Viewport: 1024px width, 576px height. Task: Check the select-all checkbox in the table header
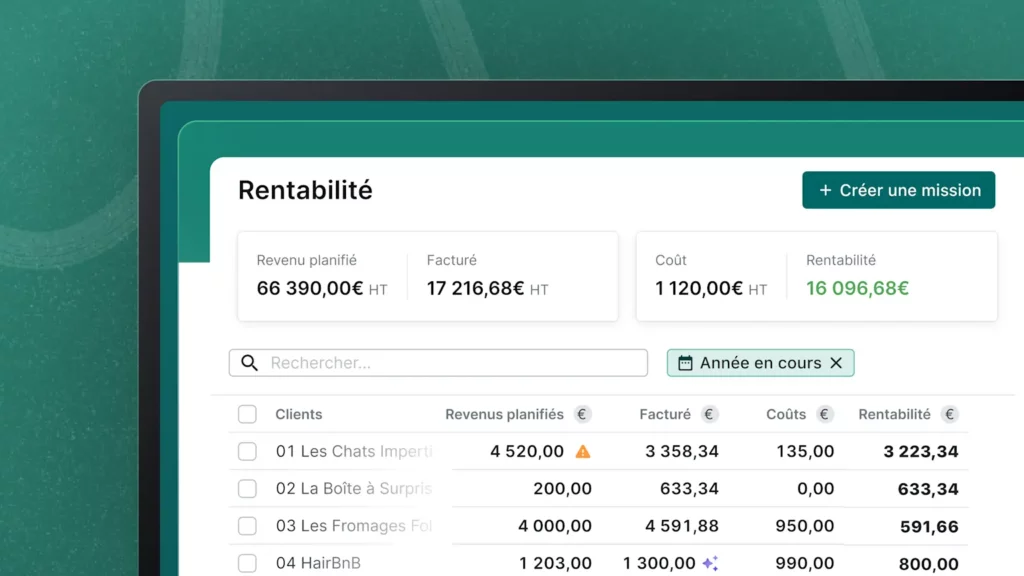point(247,414)
